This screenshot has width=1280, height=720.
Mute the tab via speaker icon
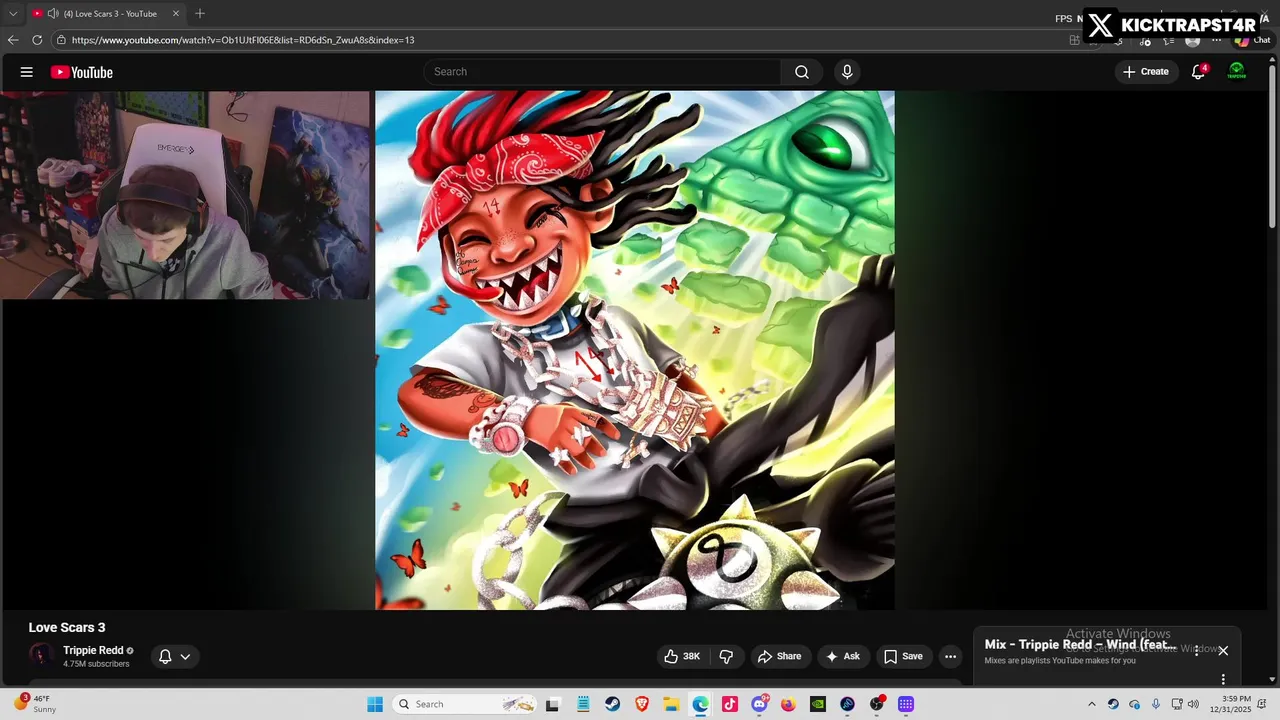(52, 14)
